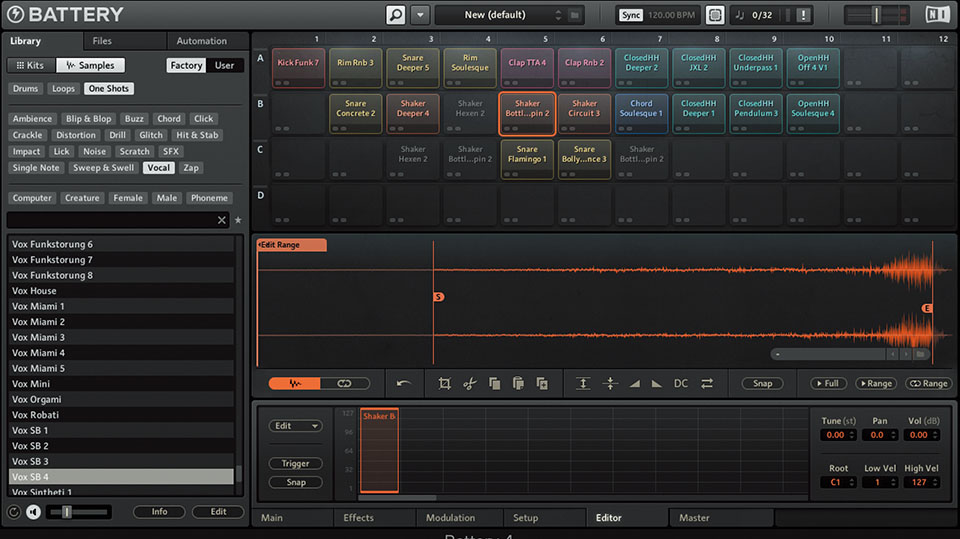Hit the exclamation panic button
Screen dimensions: 960x539
point(803,15)
